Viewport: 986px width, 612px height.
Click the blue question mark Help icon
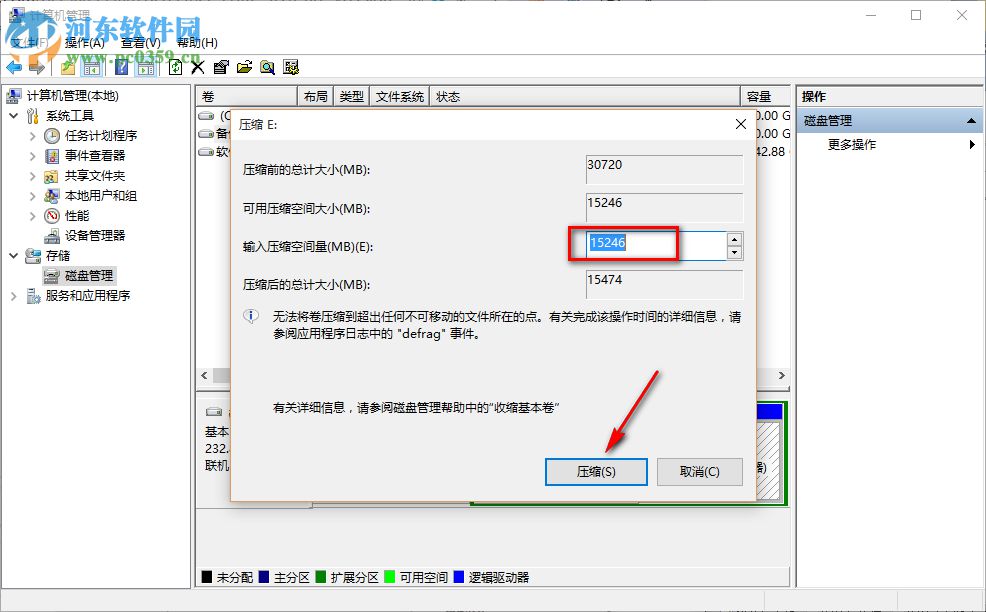(x=122, y=67)
